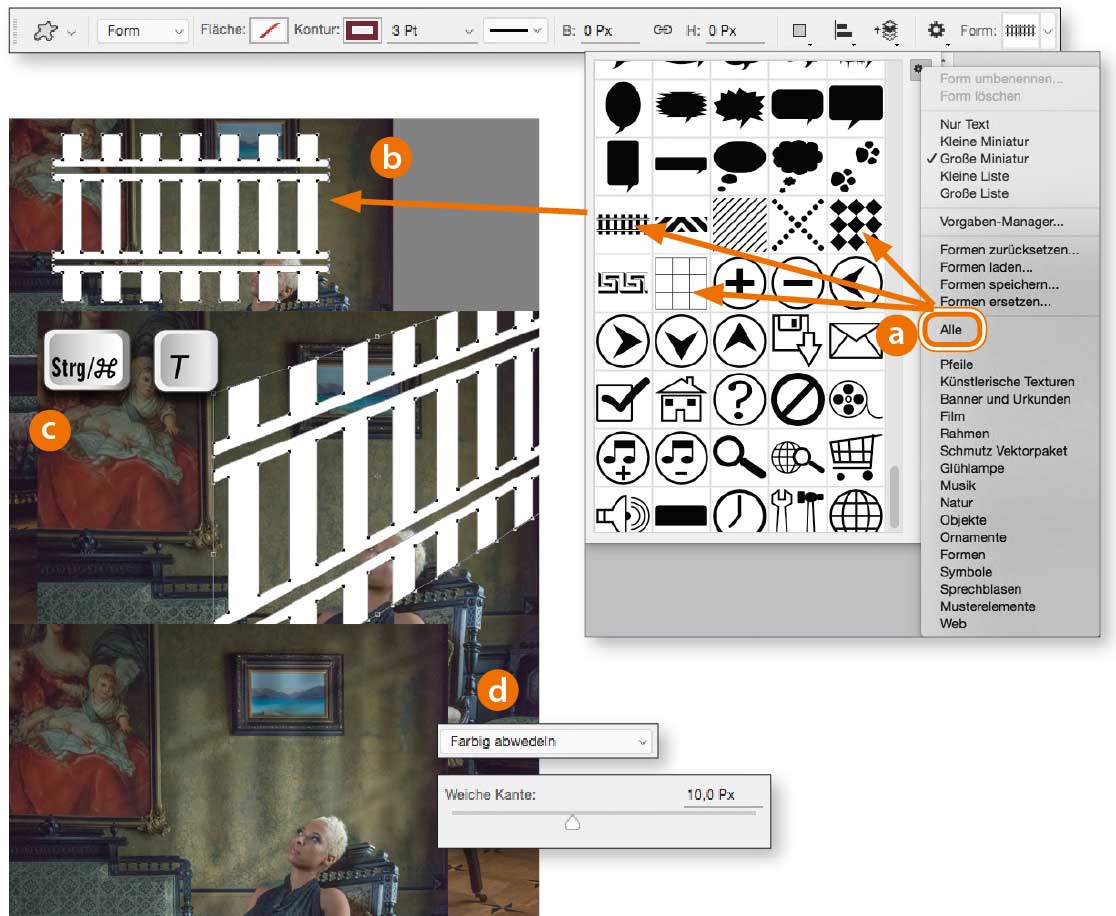Screen dimensions: 1116x916
Task: Select the cloud thought bubble shape
Action: pos(798,165)
